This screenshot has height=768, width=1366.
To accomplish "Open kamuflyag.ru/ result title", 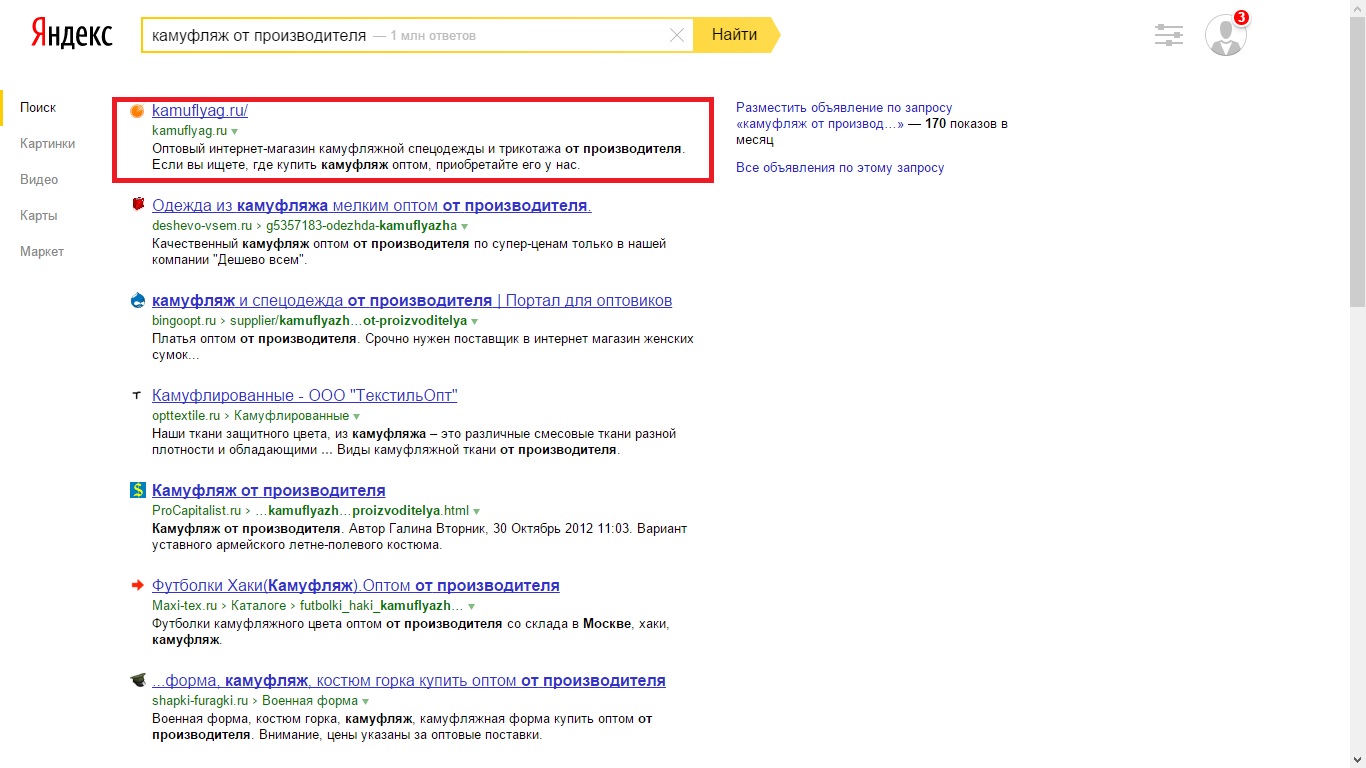I will tap(200, 111).
